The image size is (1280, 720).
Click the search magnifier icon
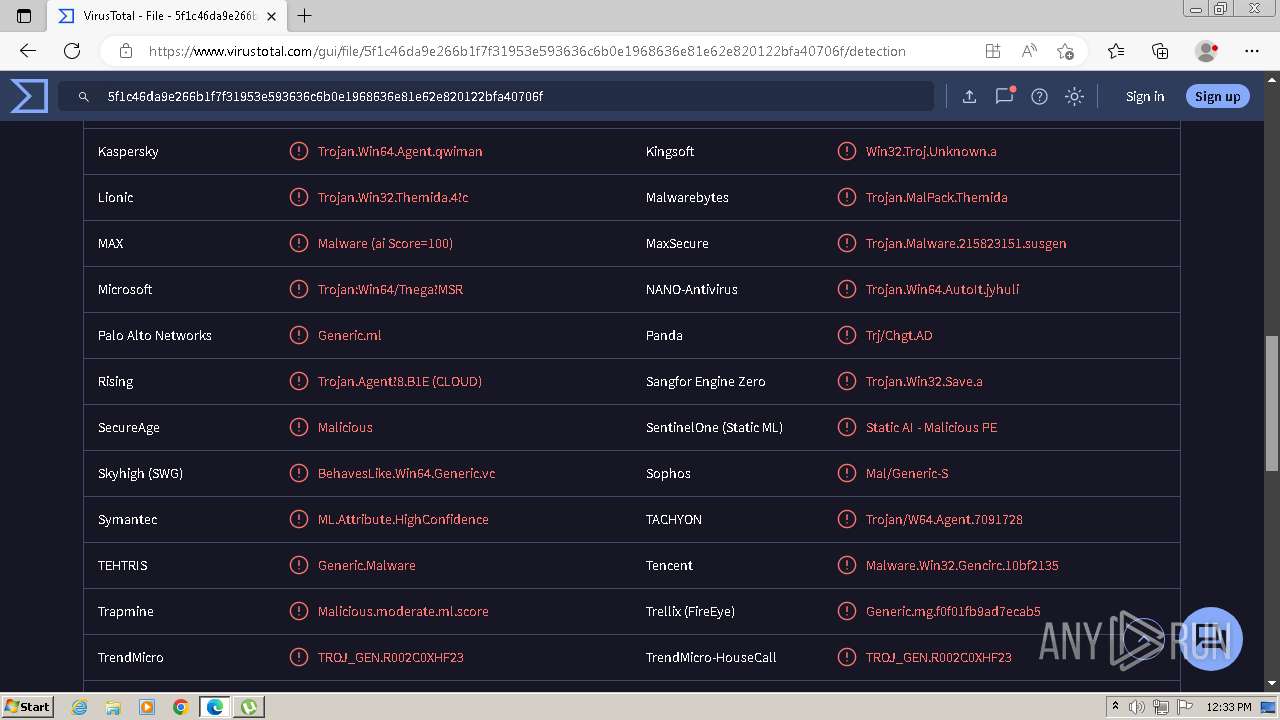pos(84,97)
